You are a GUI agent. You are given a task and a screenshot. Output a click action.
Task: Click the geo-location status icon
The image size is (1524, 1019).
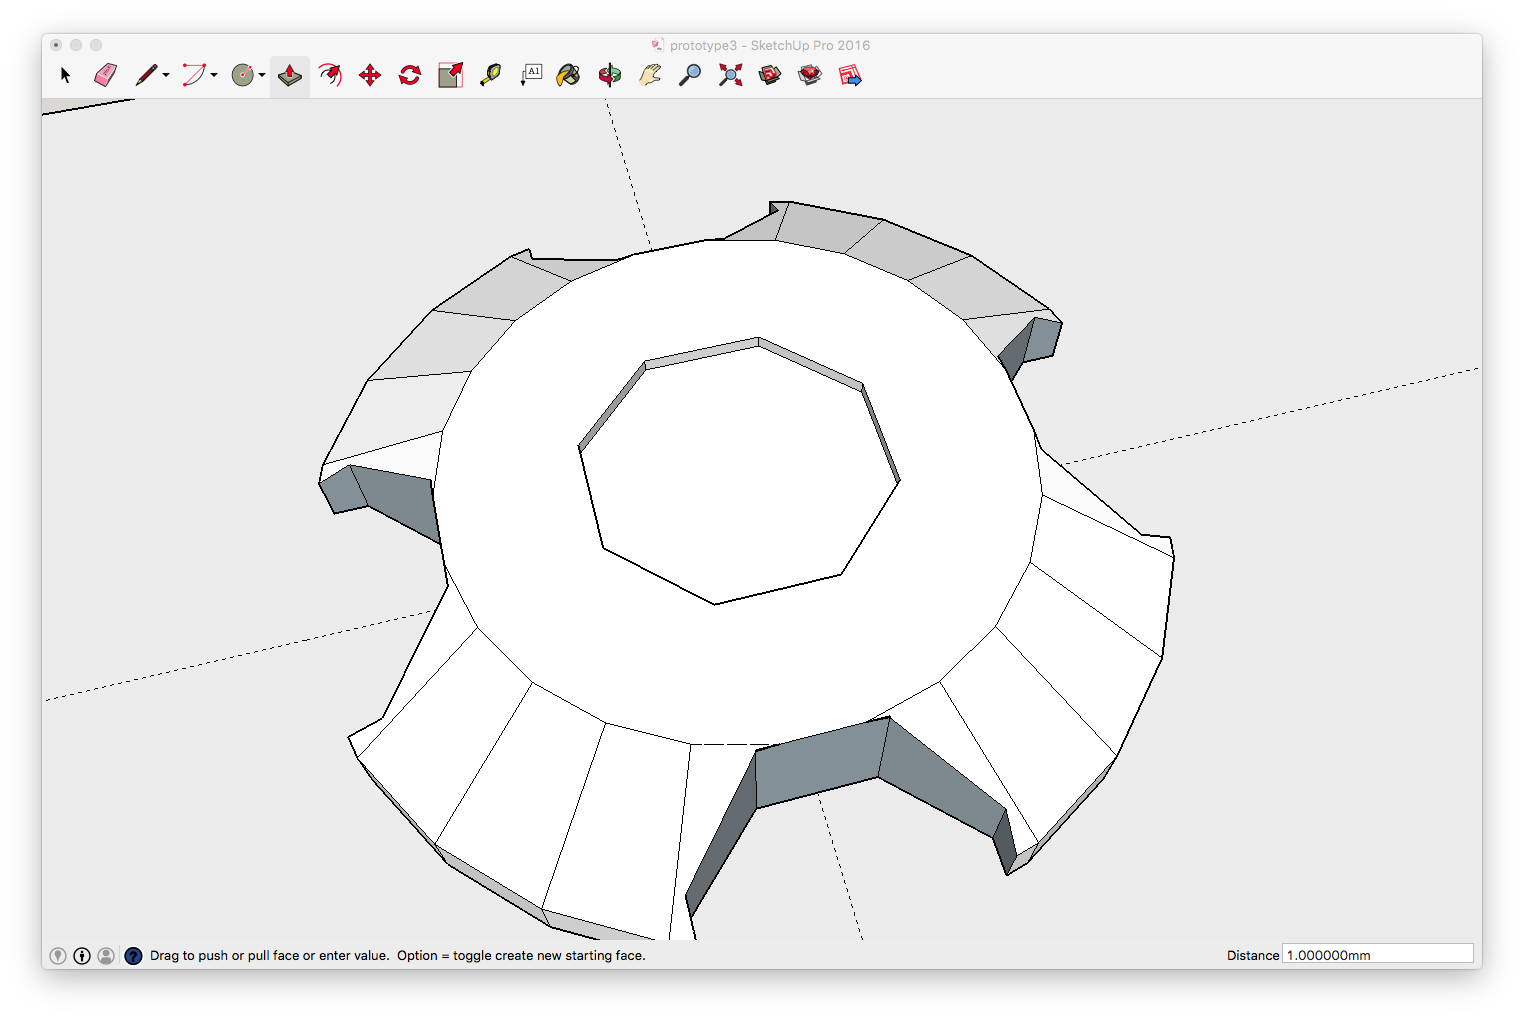[x=58, y=956]
